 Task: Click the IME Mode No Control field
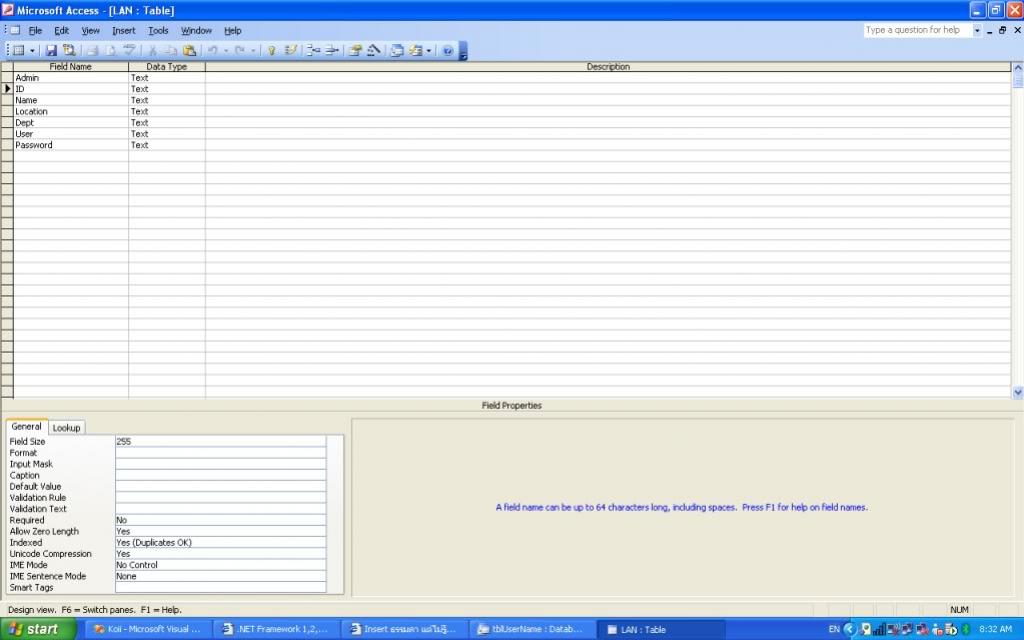point(221,565)
